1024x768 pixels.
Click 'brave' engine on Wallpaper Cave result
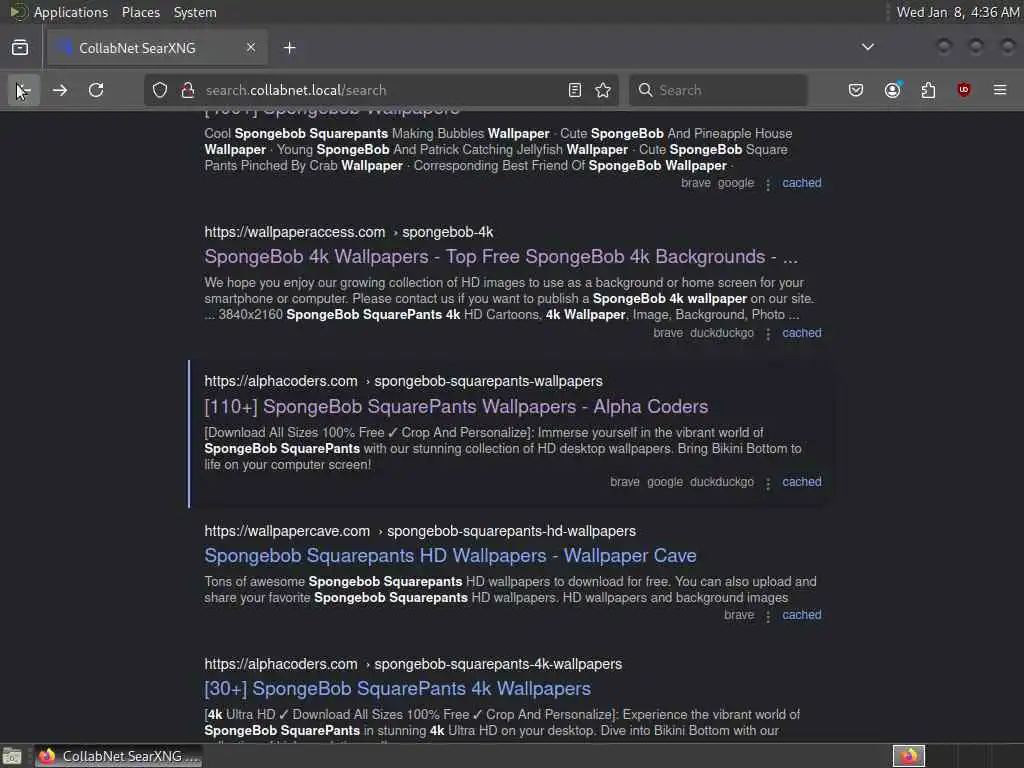point(739,615)
